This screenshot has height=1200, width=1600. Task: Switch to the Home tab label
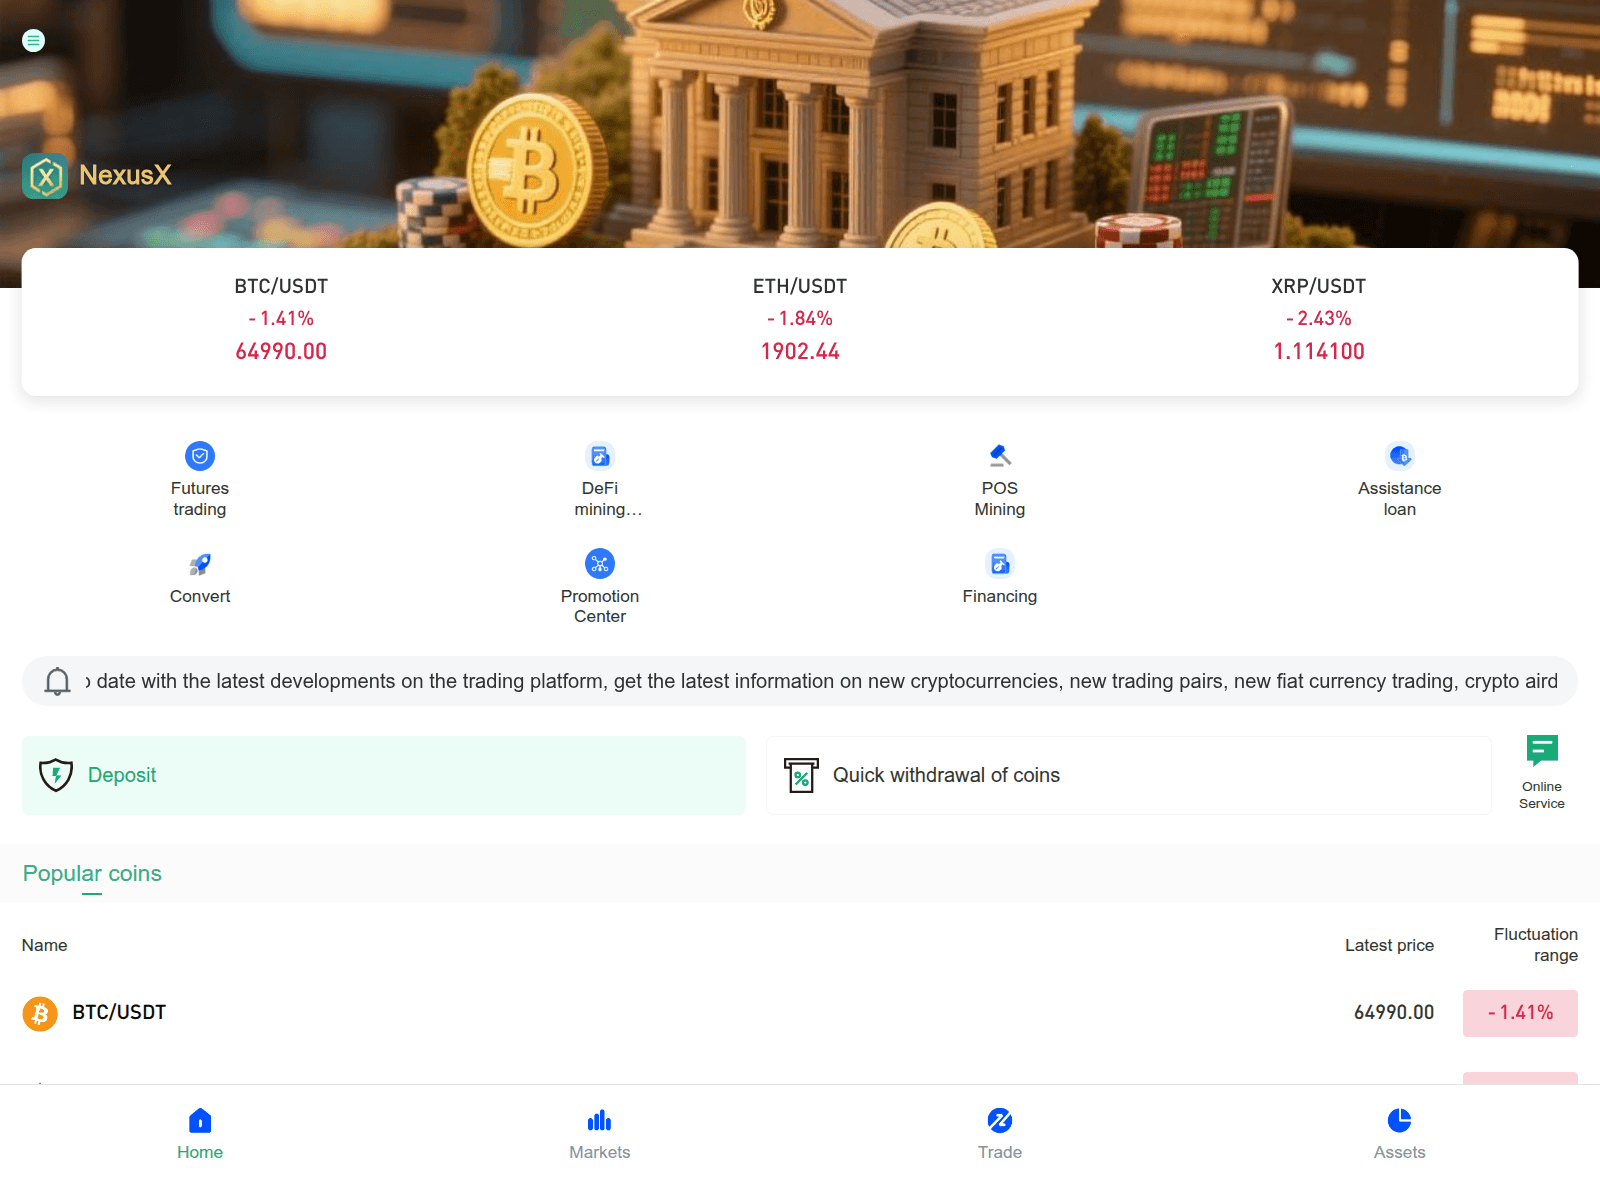(200, 1152)
